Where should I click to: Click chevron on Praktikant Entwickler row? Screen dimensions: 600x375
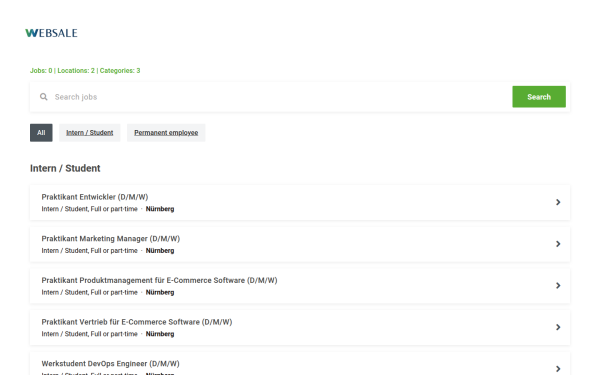pyautogui.click(x=558, y=202)
